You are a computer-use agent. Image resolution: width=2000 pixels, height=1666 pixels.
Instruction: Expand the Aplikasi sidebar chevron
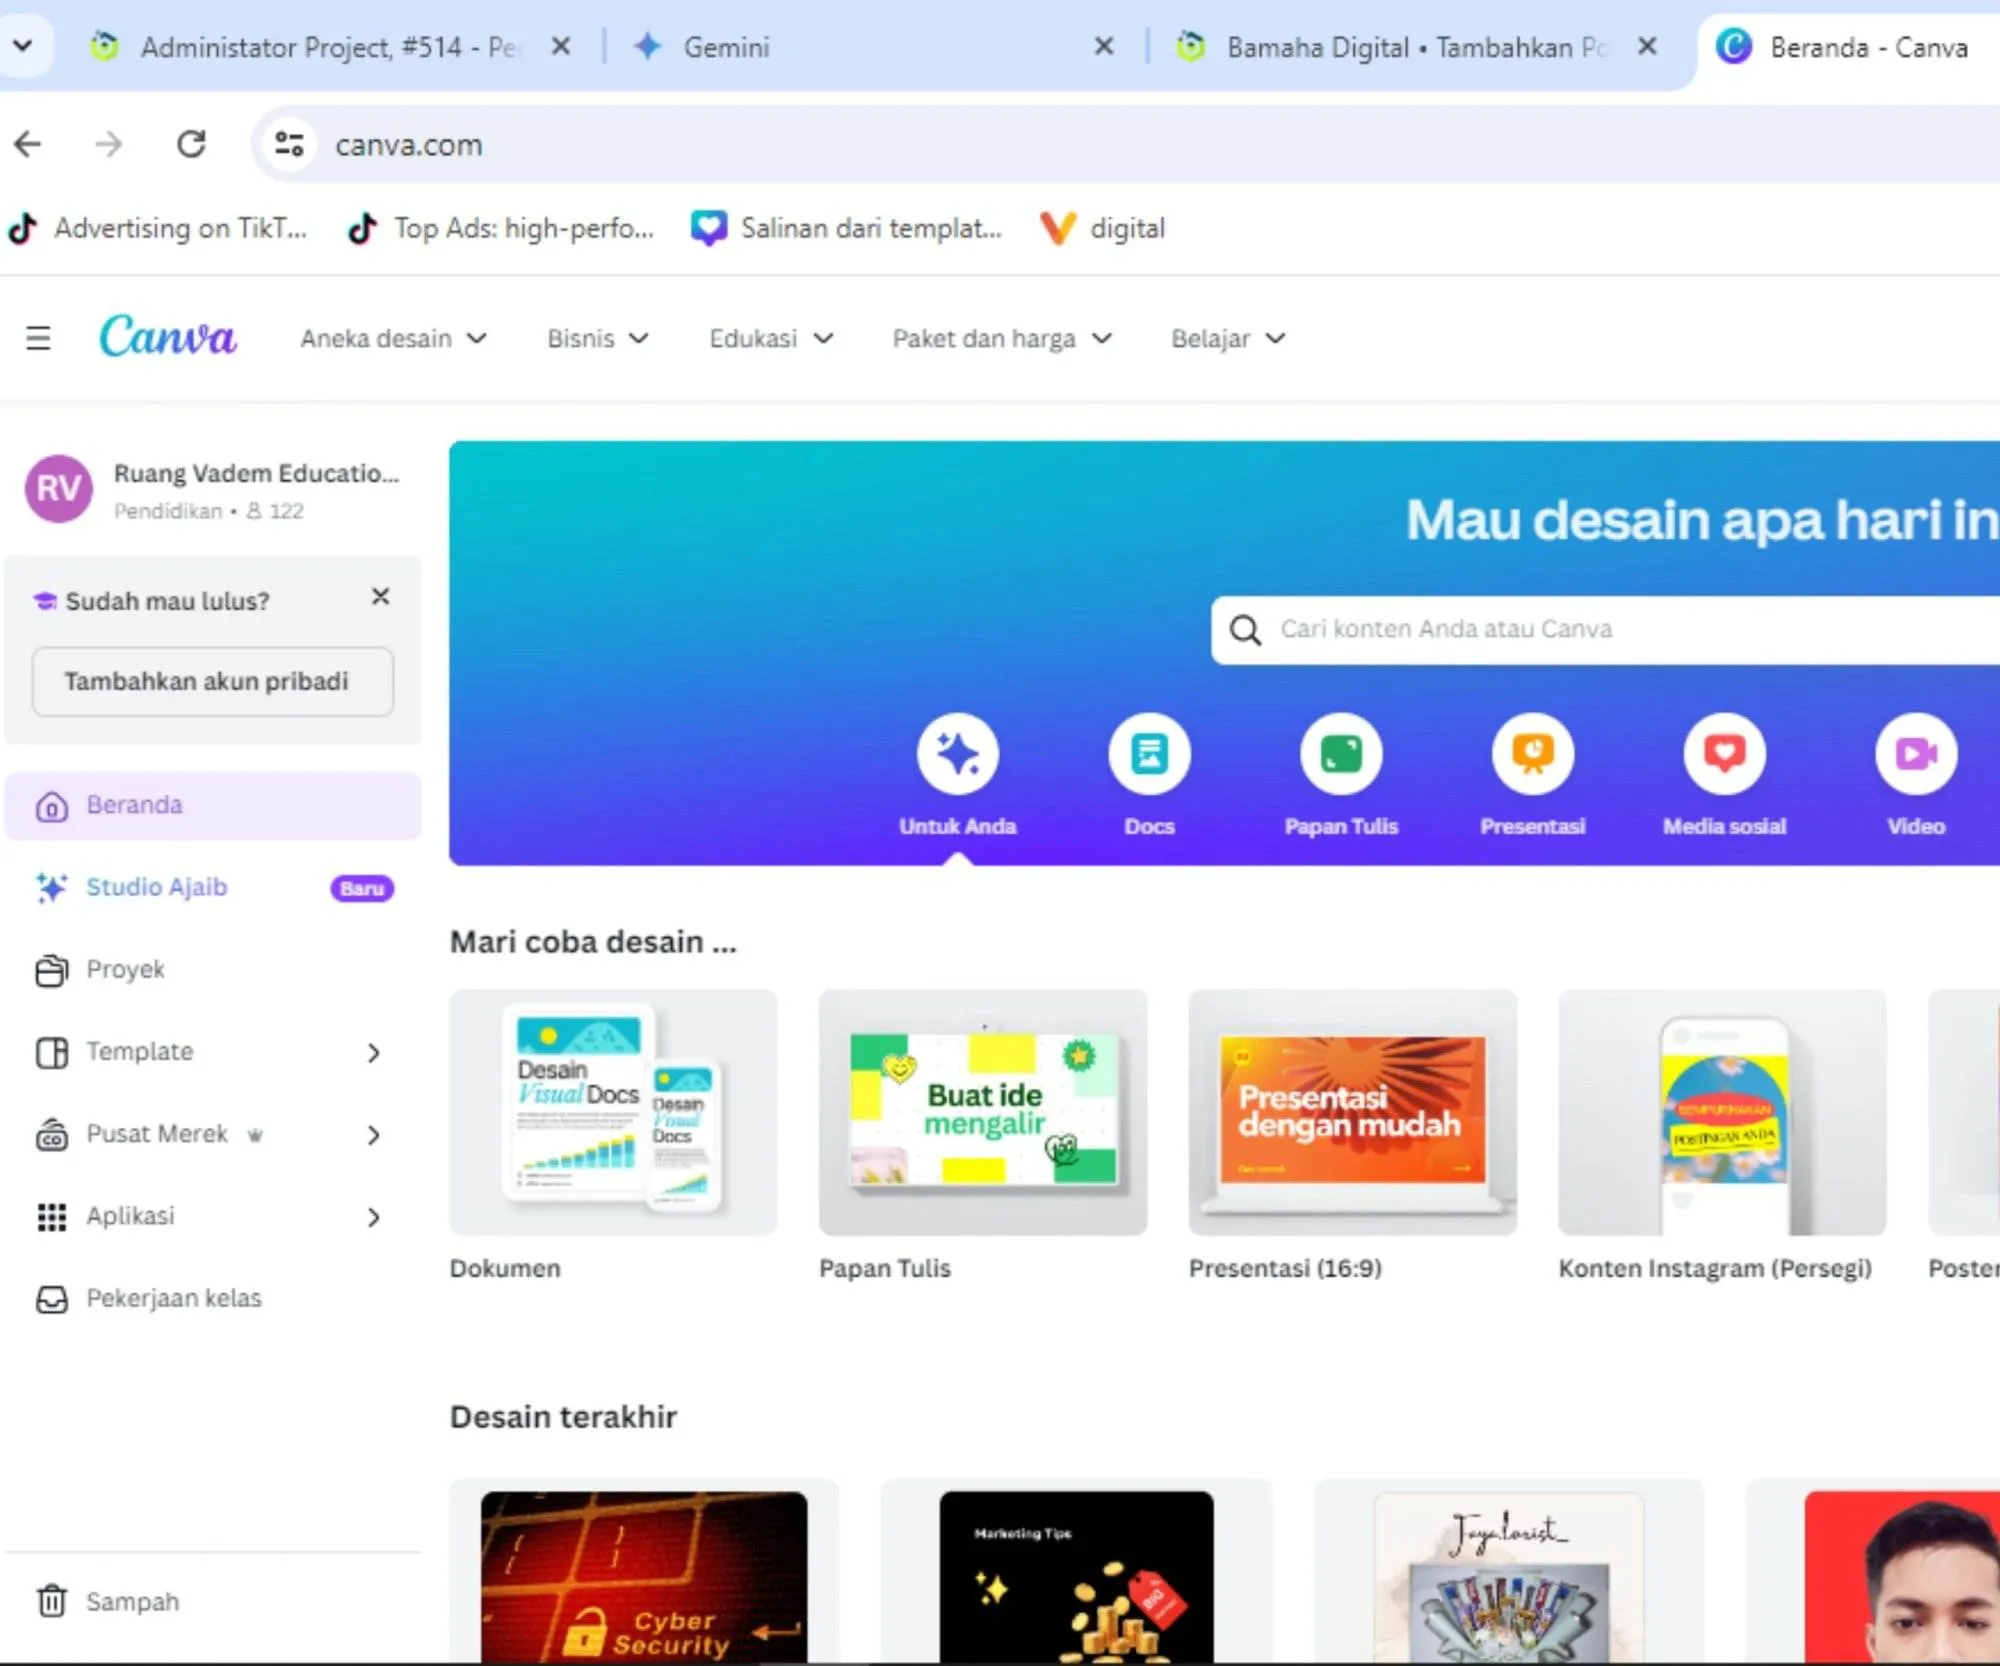click(x=373, y=1217)
